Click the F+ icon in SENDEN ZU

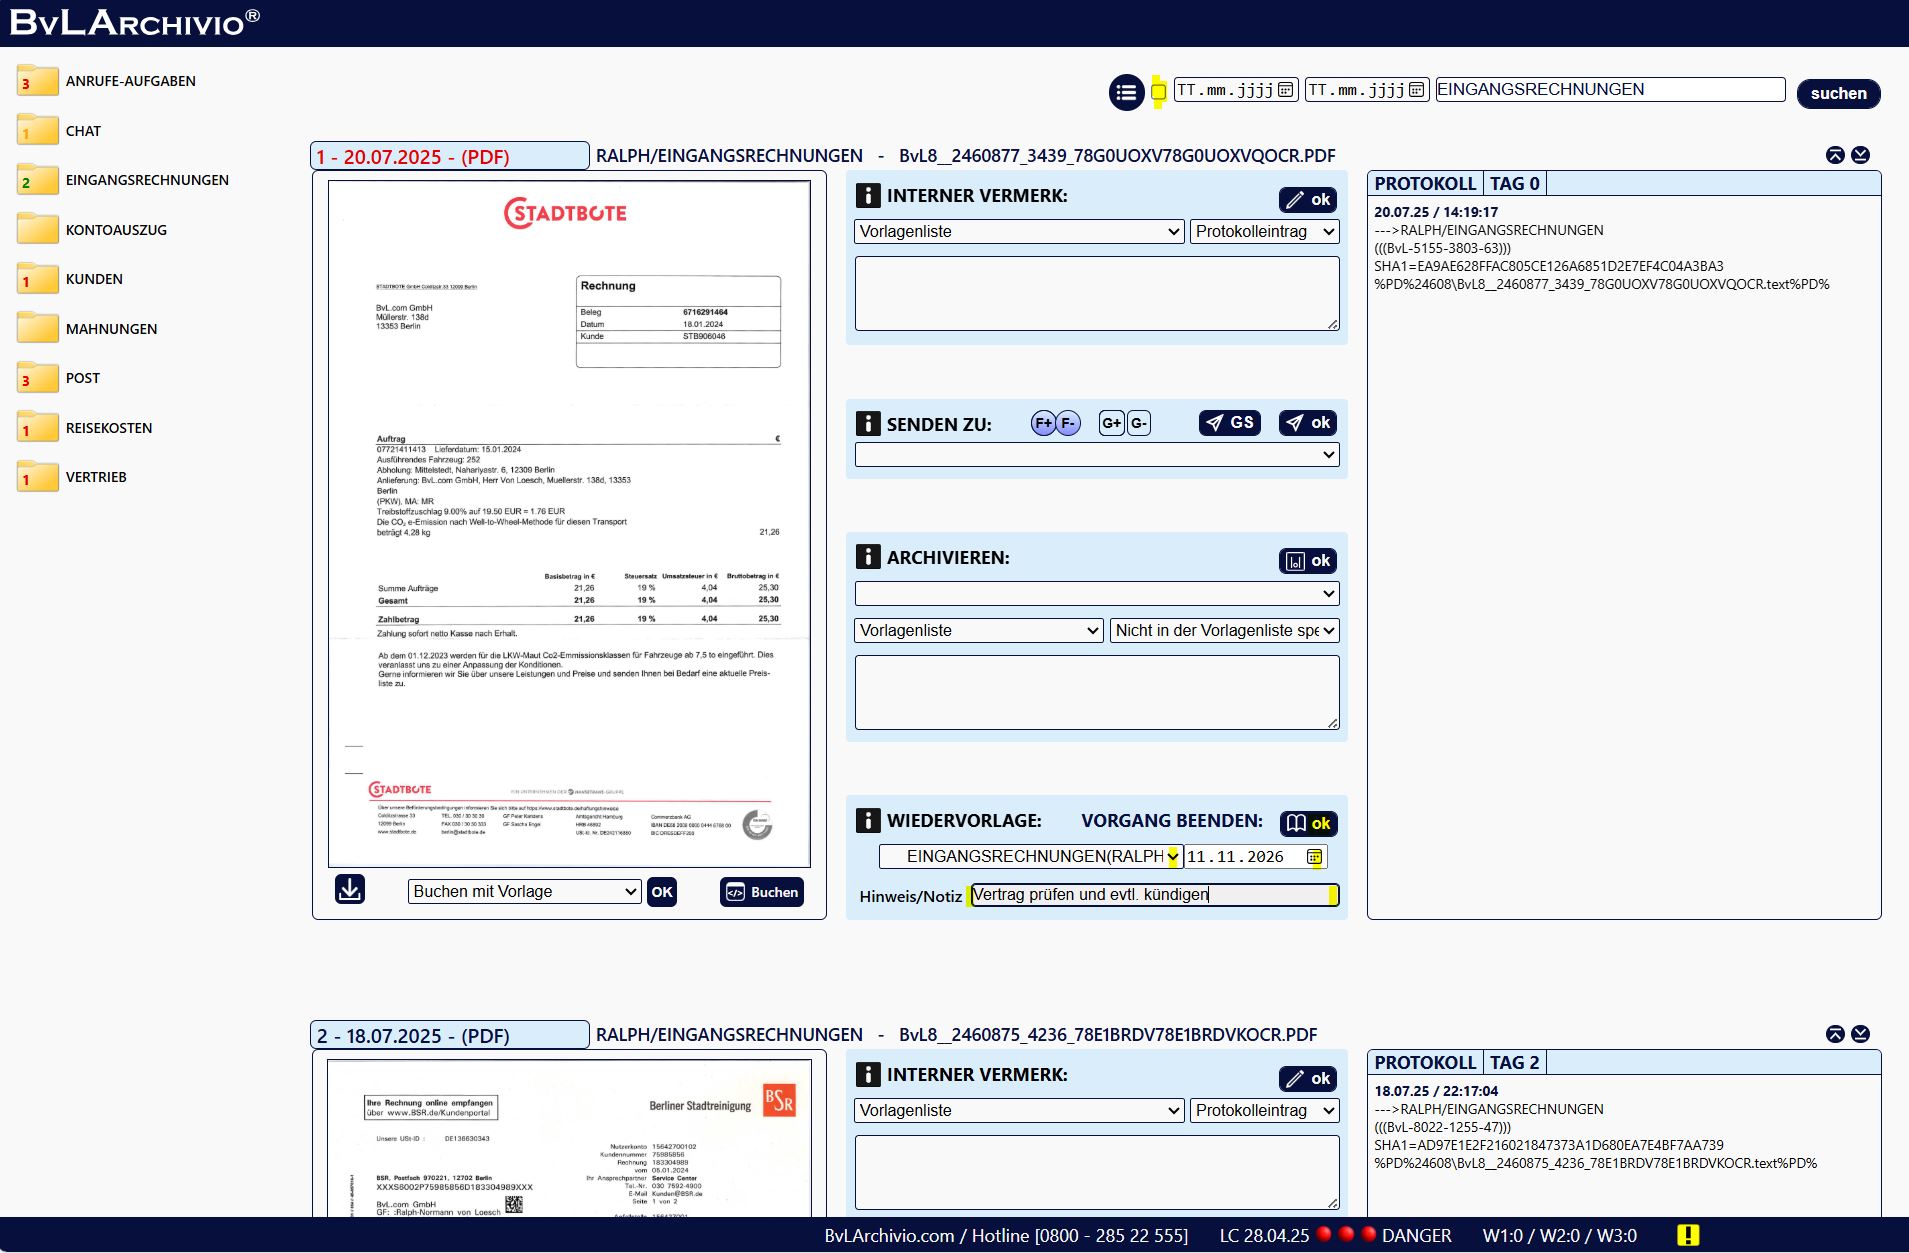point(1043,423)
